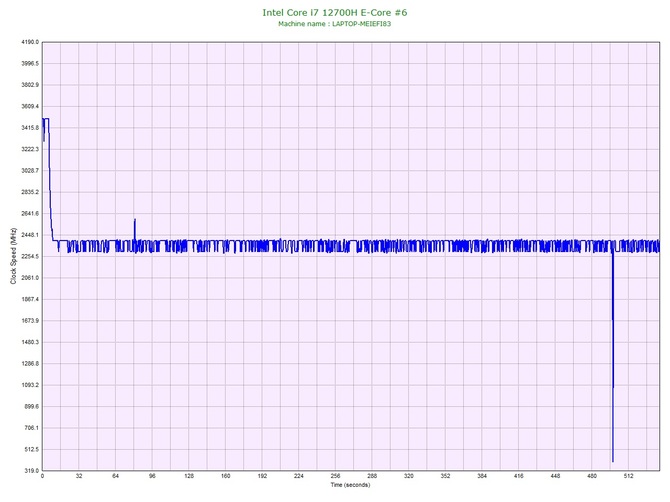Click the 192 time axis tick label
The height and width of the screenshot is (502, 670).
coord(262,476)
